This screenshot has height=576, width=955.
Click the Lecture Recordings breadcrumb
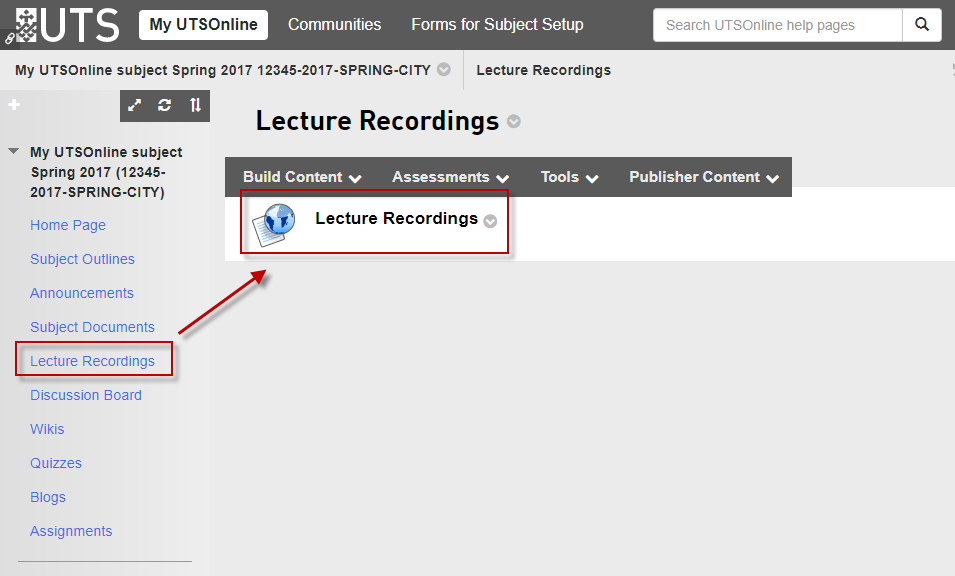pos(543,70)
